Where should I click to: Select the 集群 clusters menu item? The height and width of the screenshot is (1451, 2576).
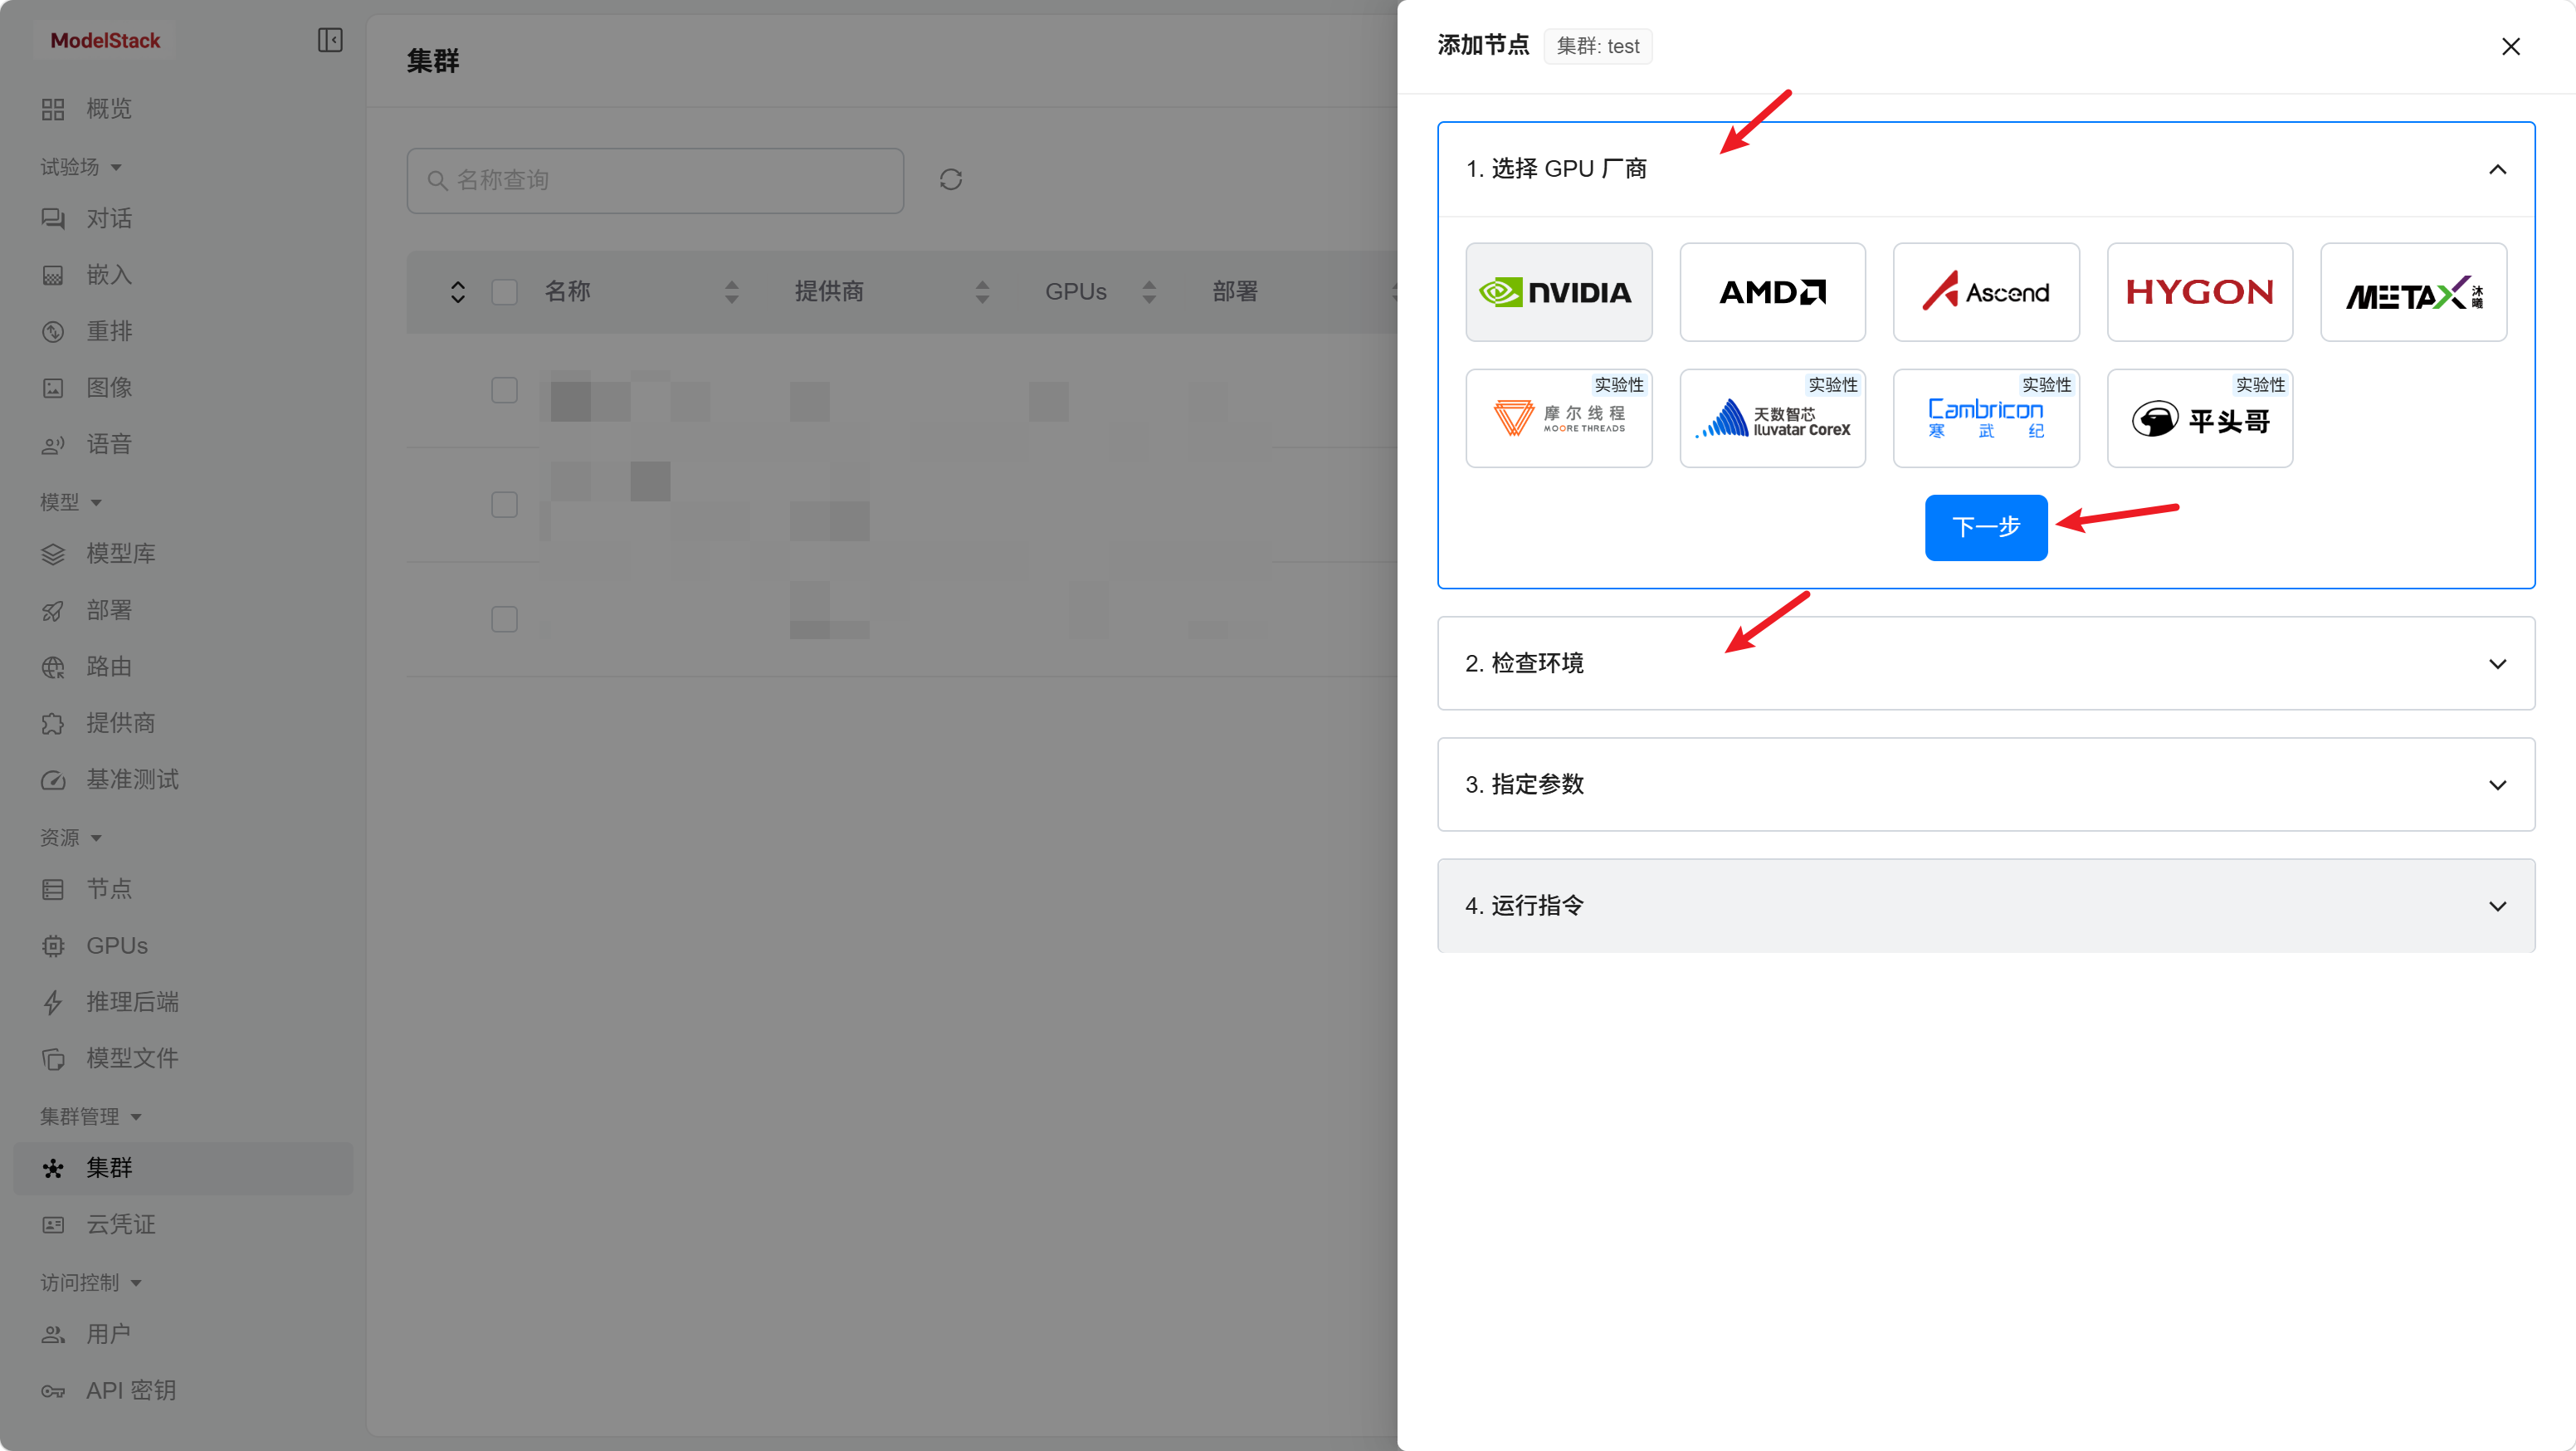(182, 1168)
